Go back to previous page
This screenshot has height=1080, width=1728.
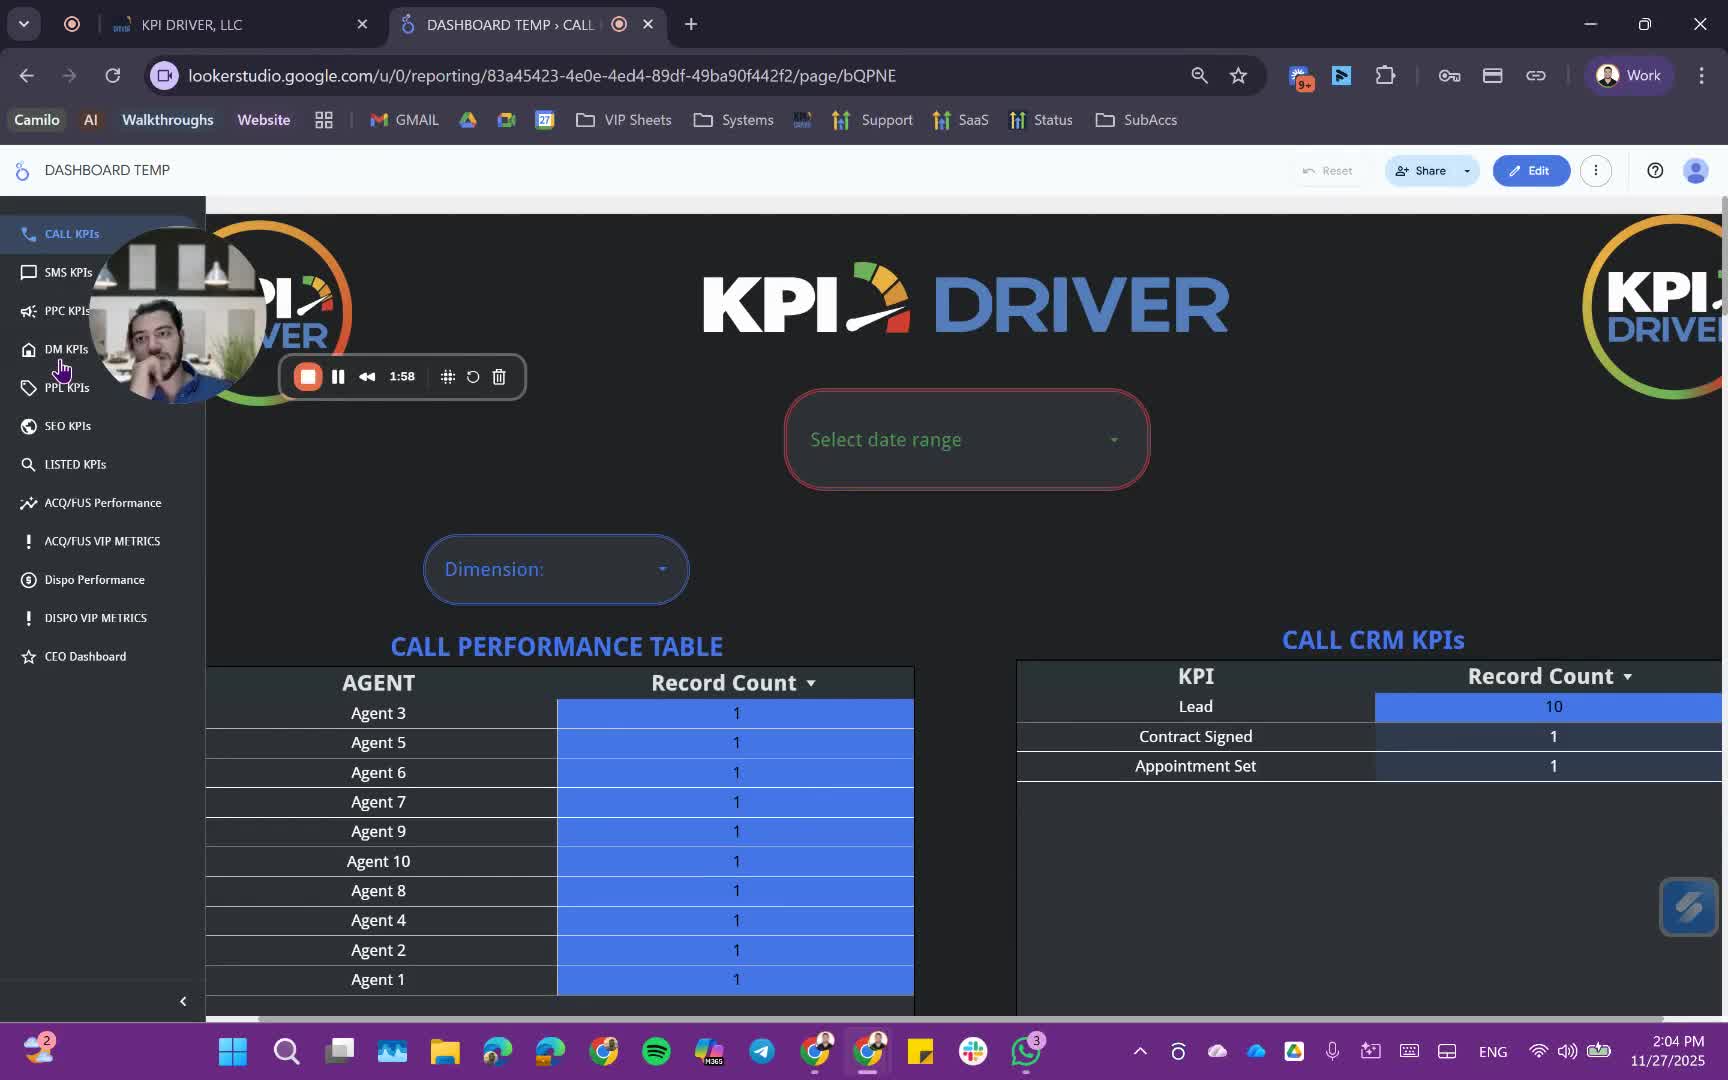[27, 76]
